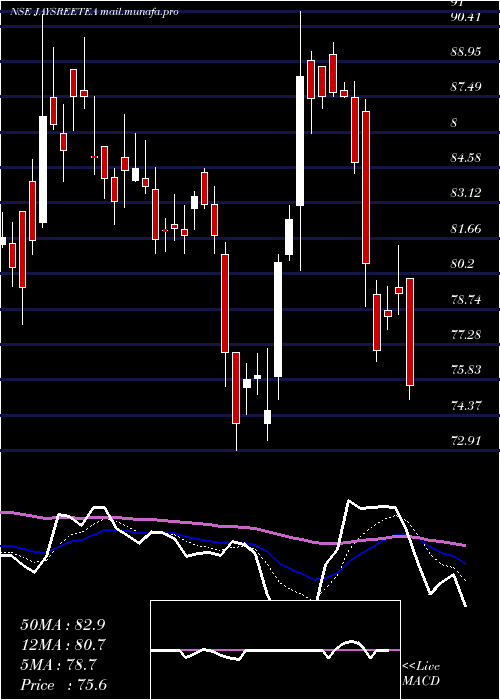This screenshot has width=500, height=700.
Task: Click the 50MA : 82.9 readout
Action: pos(63,625)
